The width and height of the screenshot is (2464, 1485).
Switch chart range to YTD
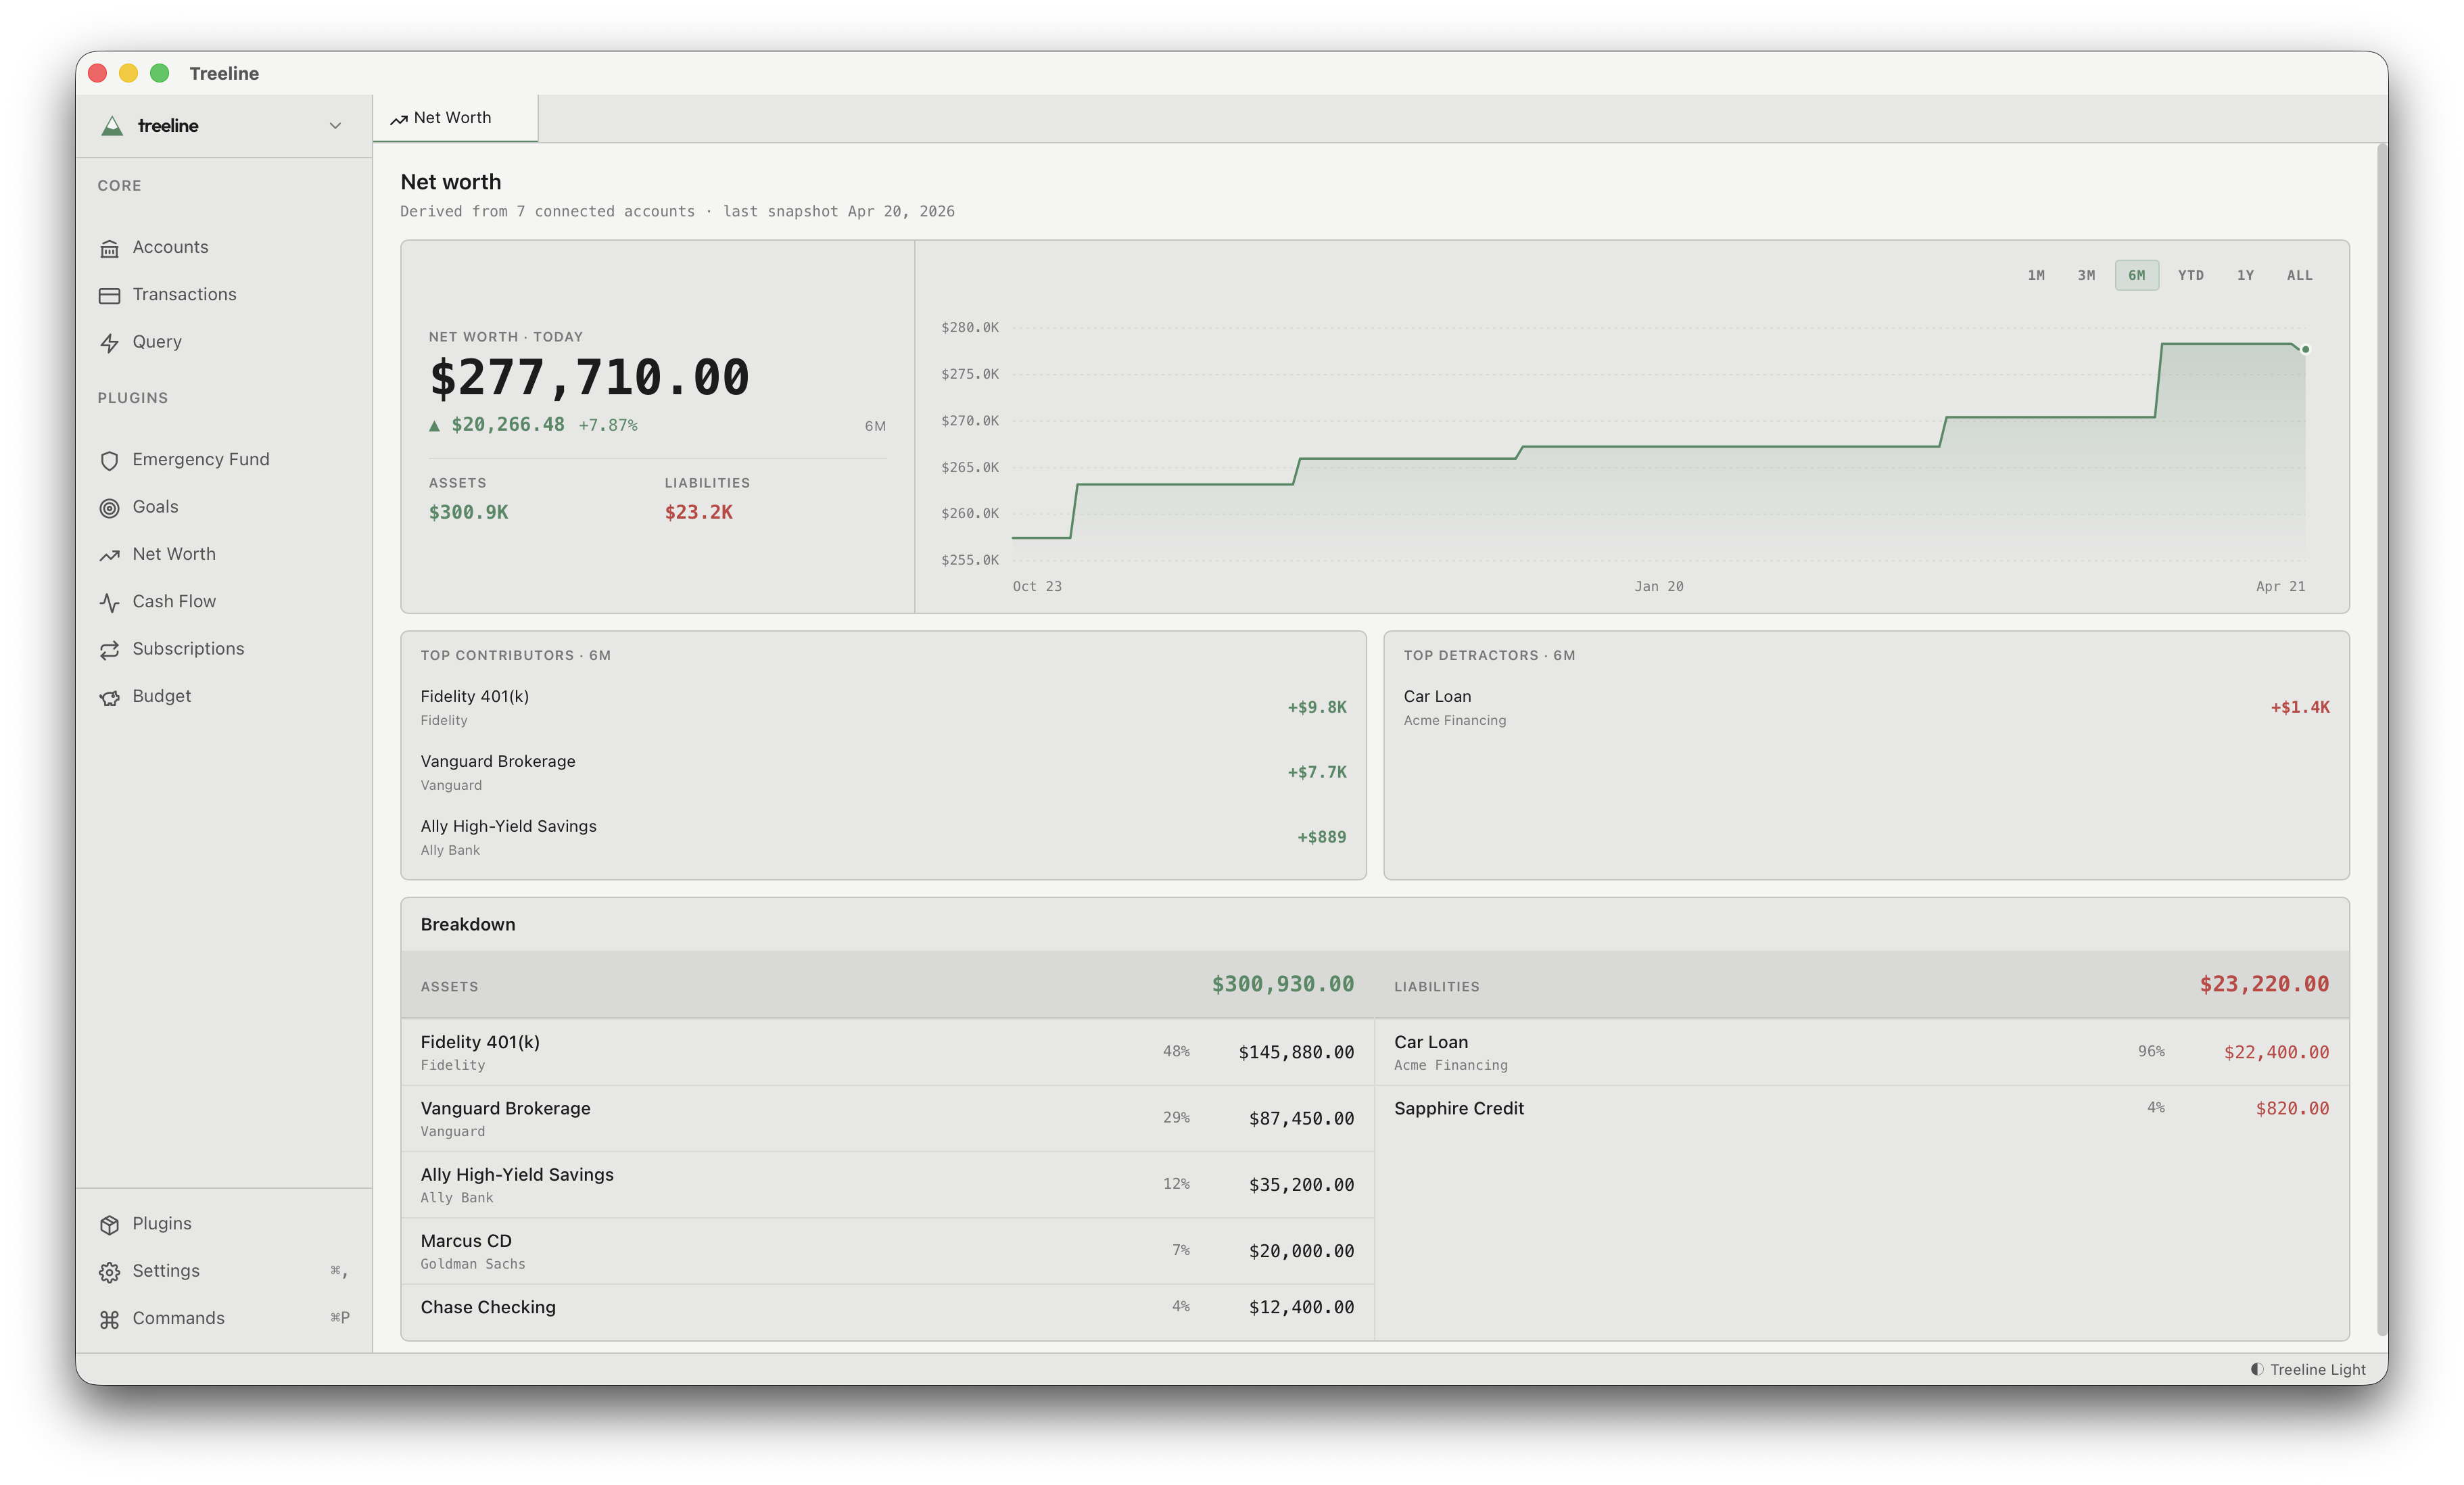(2191, 275)
